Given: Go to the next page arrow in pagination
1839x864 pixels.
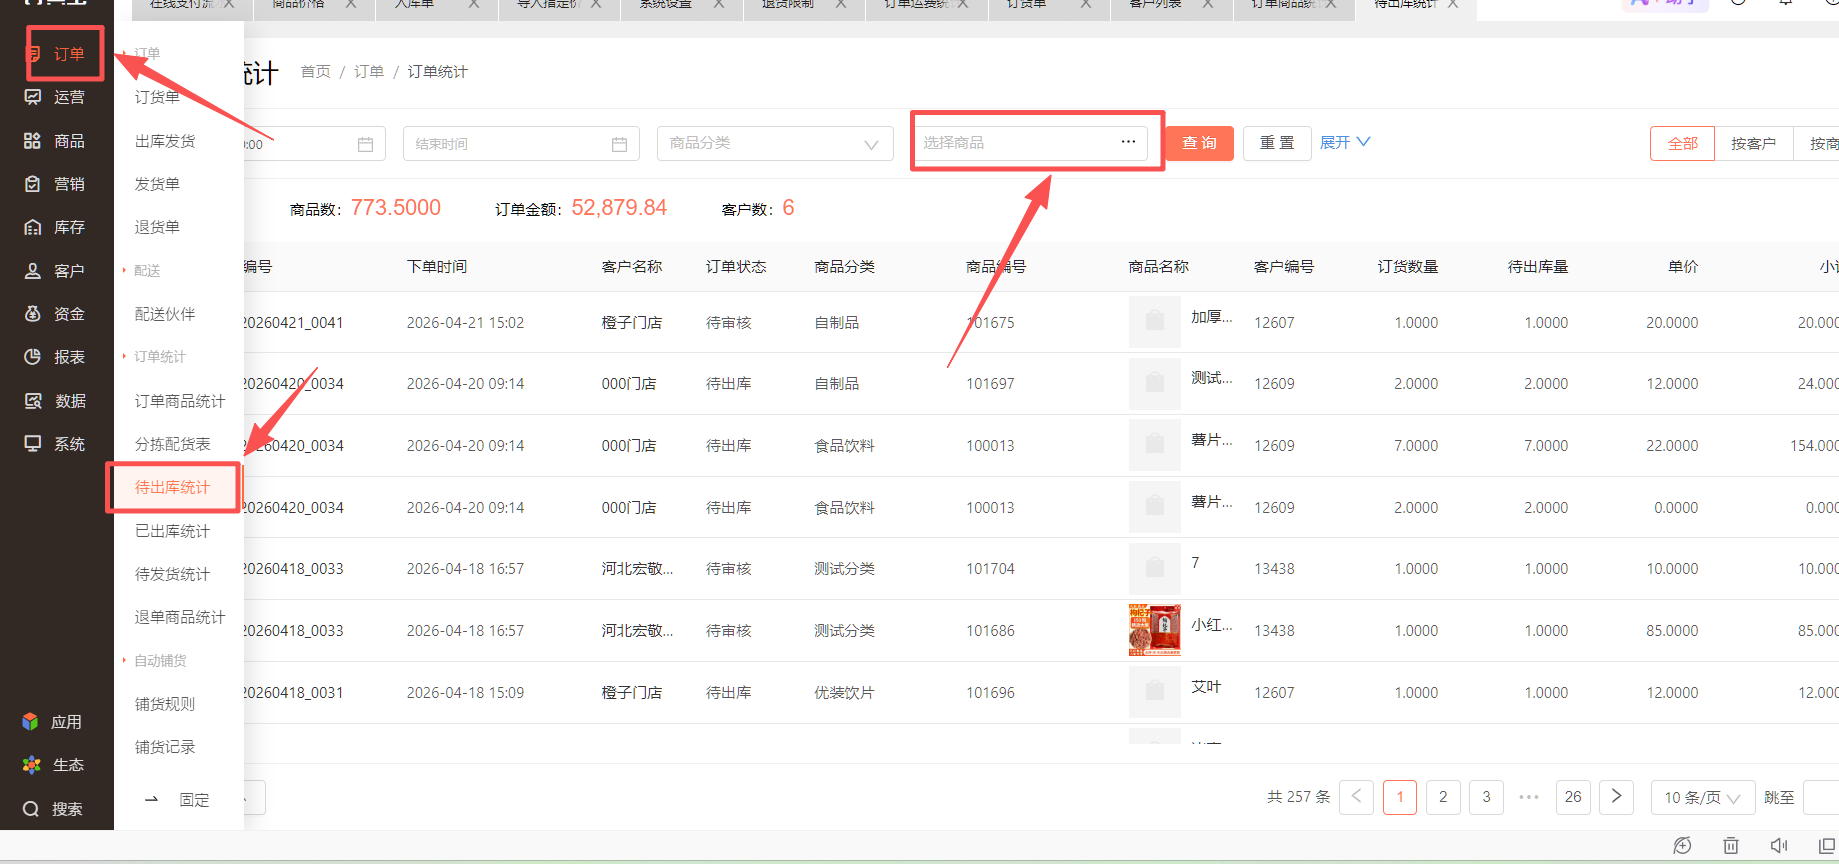Looking at the screenshot, I should [1616, 797].
